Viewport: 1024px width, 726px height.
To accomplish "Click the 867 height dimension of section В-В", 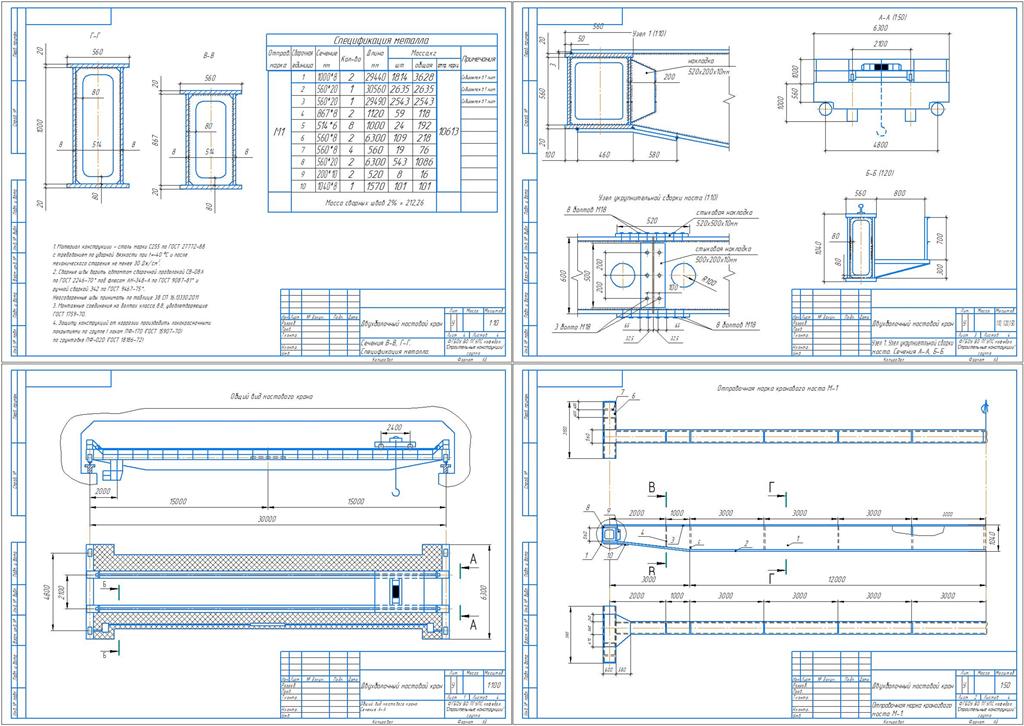I will (x=155, y=138).
